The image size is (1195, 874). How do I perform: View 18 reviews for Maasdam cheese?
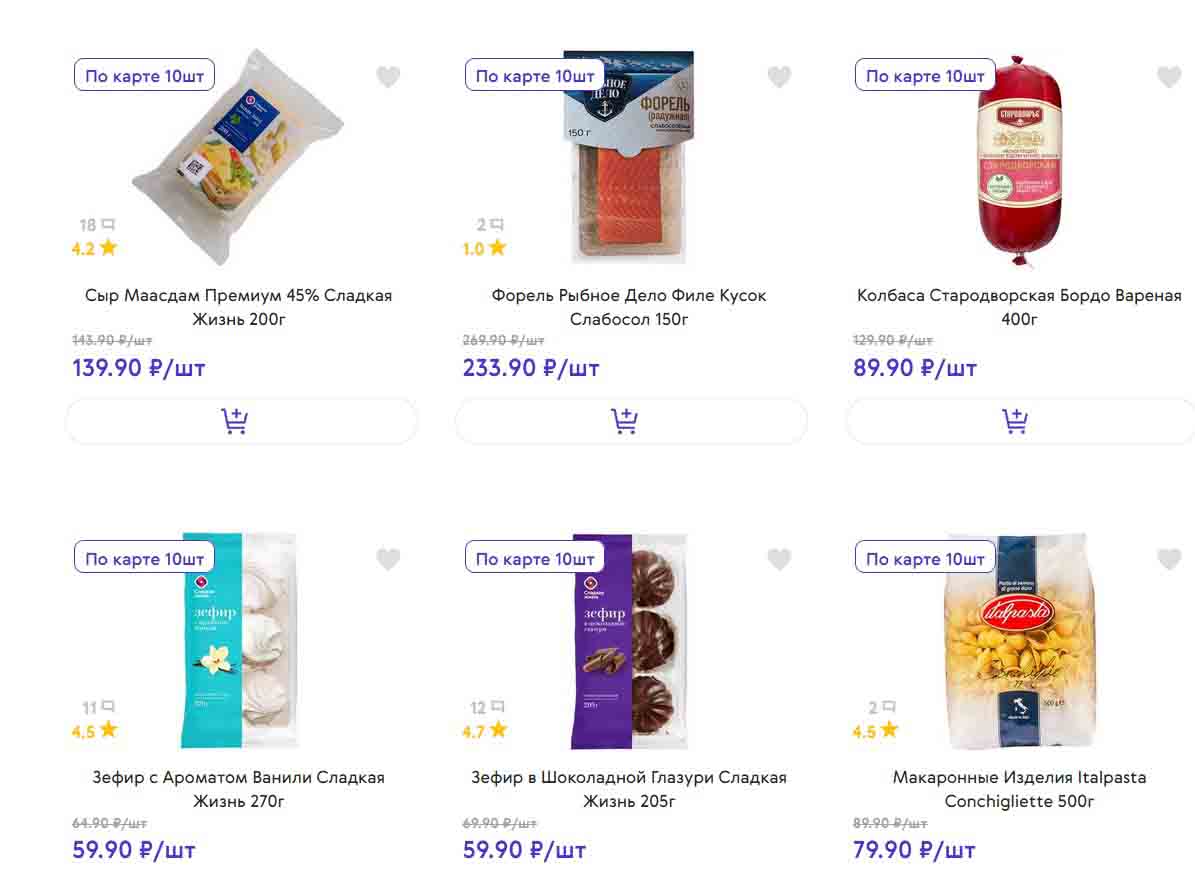click(97, 226)
